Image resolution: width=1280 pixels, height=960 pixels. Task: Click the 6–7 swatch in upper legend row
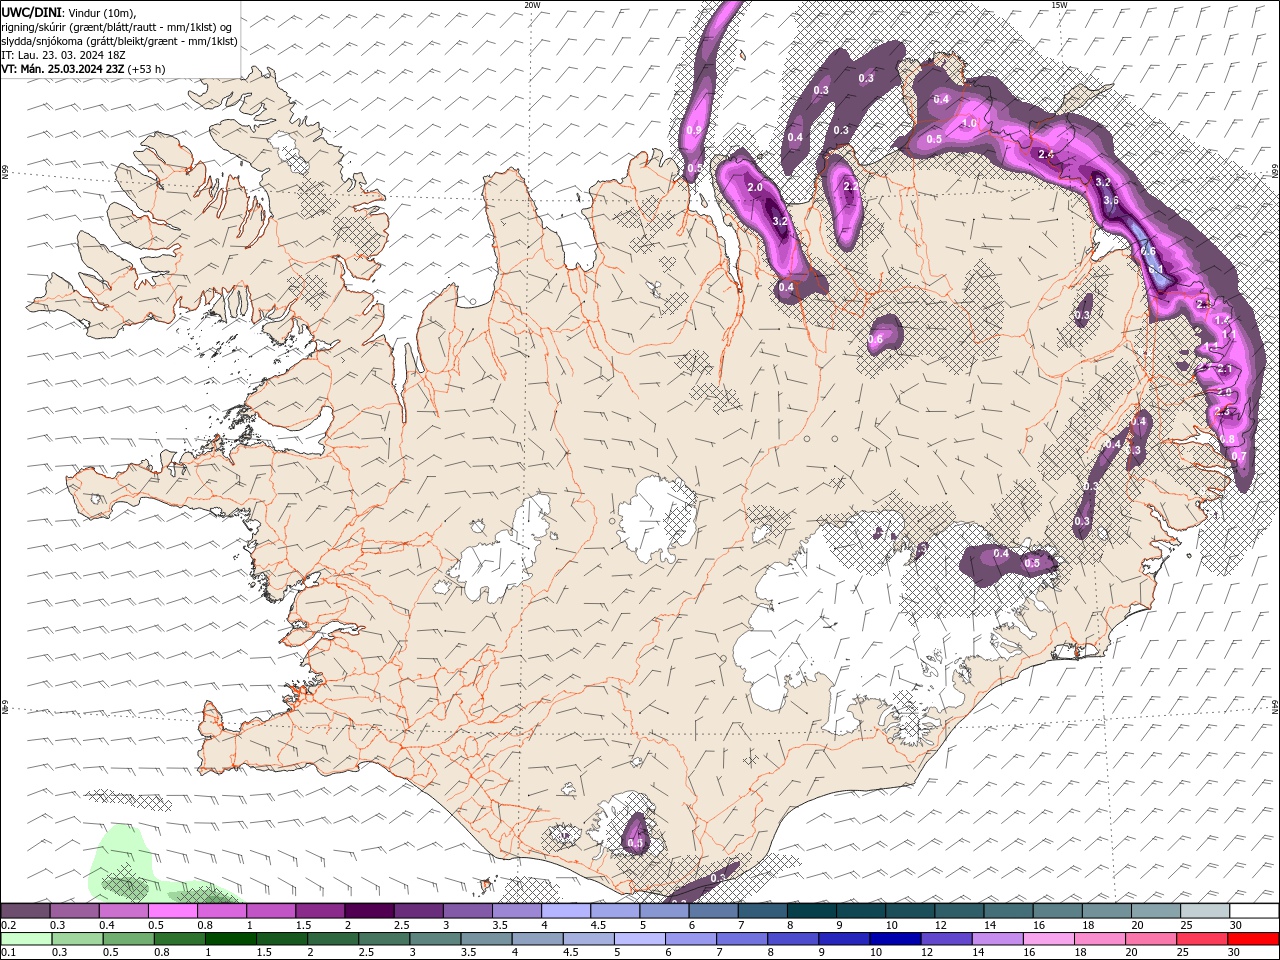712,910
